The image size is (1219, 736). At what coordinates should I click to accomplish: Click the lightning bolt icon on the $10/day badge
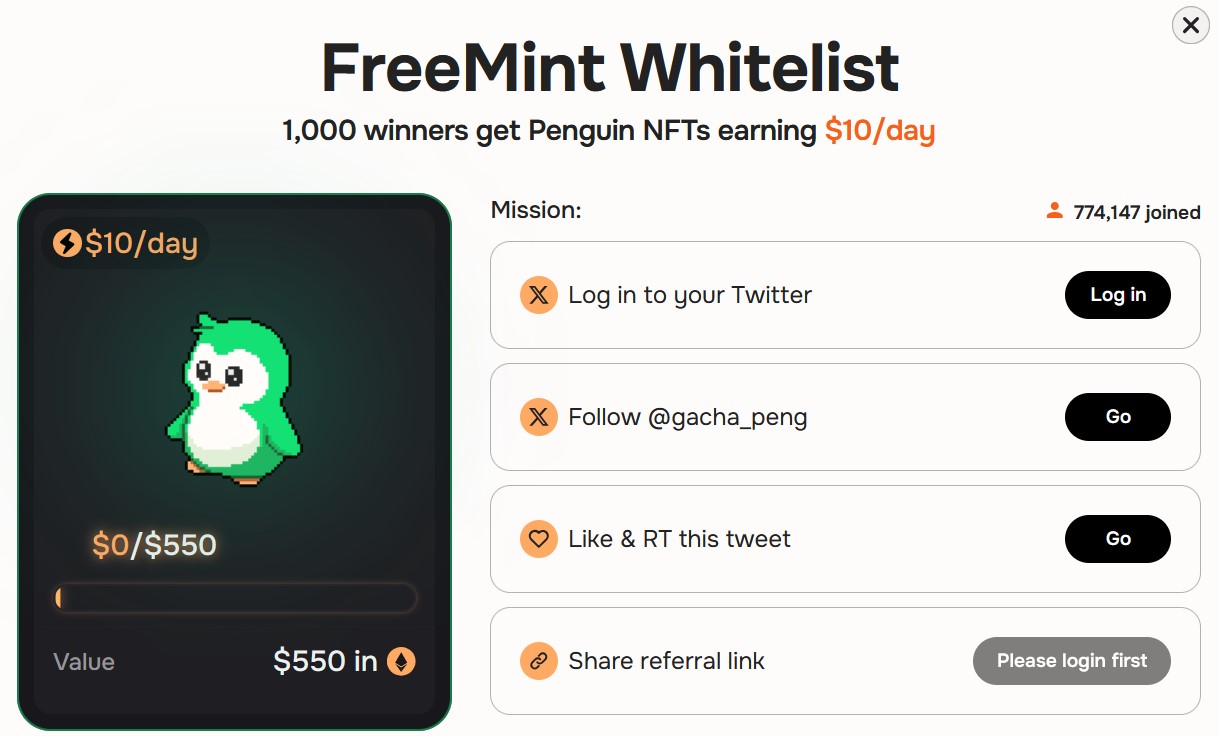(67, 243)
